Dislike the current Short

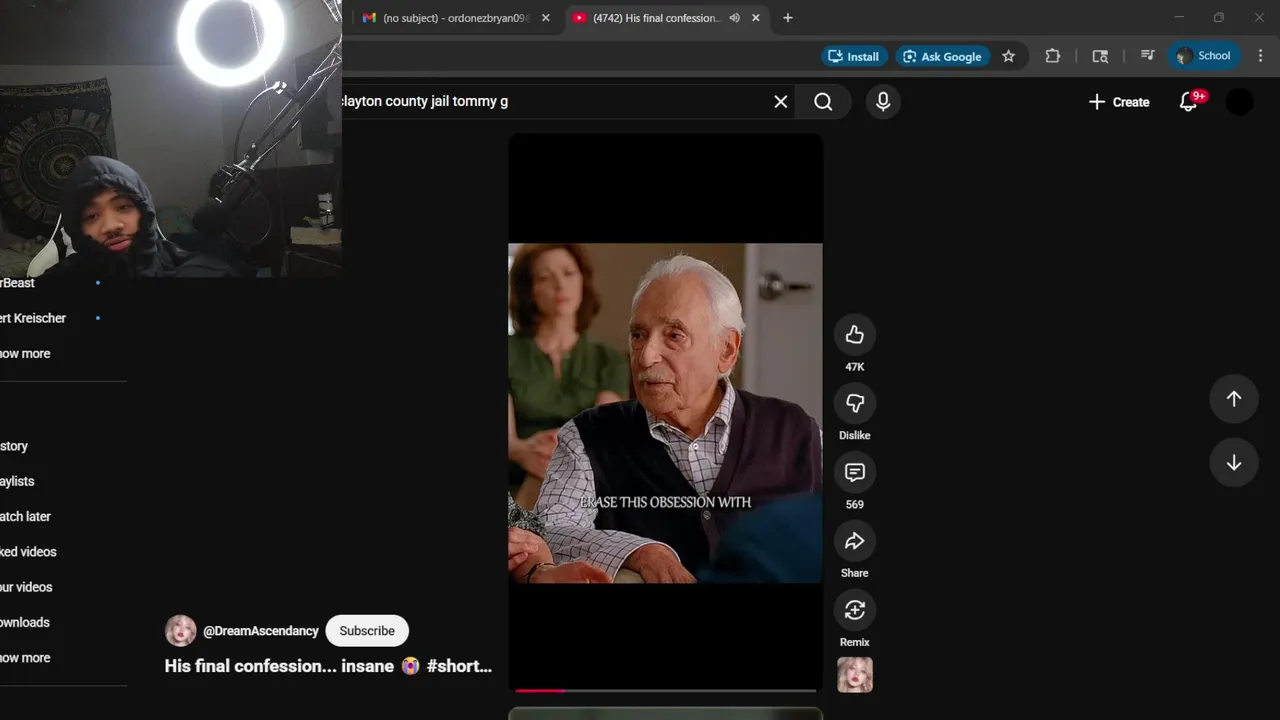click(x=854, y=403)
